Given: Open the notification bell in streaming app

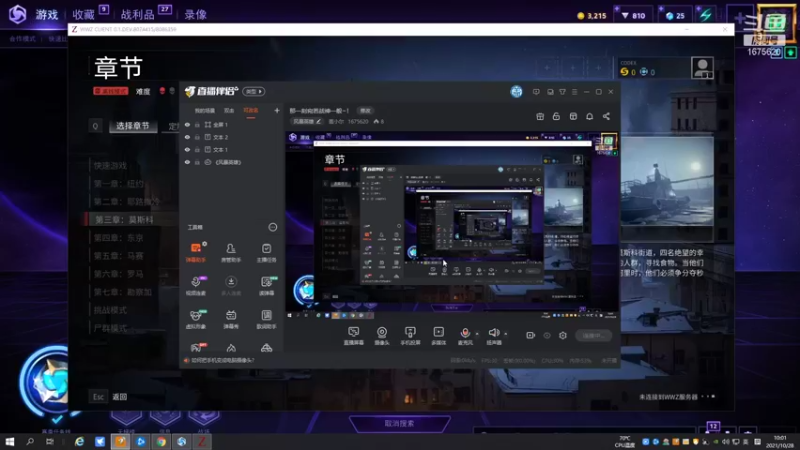Looking at the screenshot, I should [x=589, y=116].
